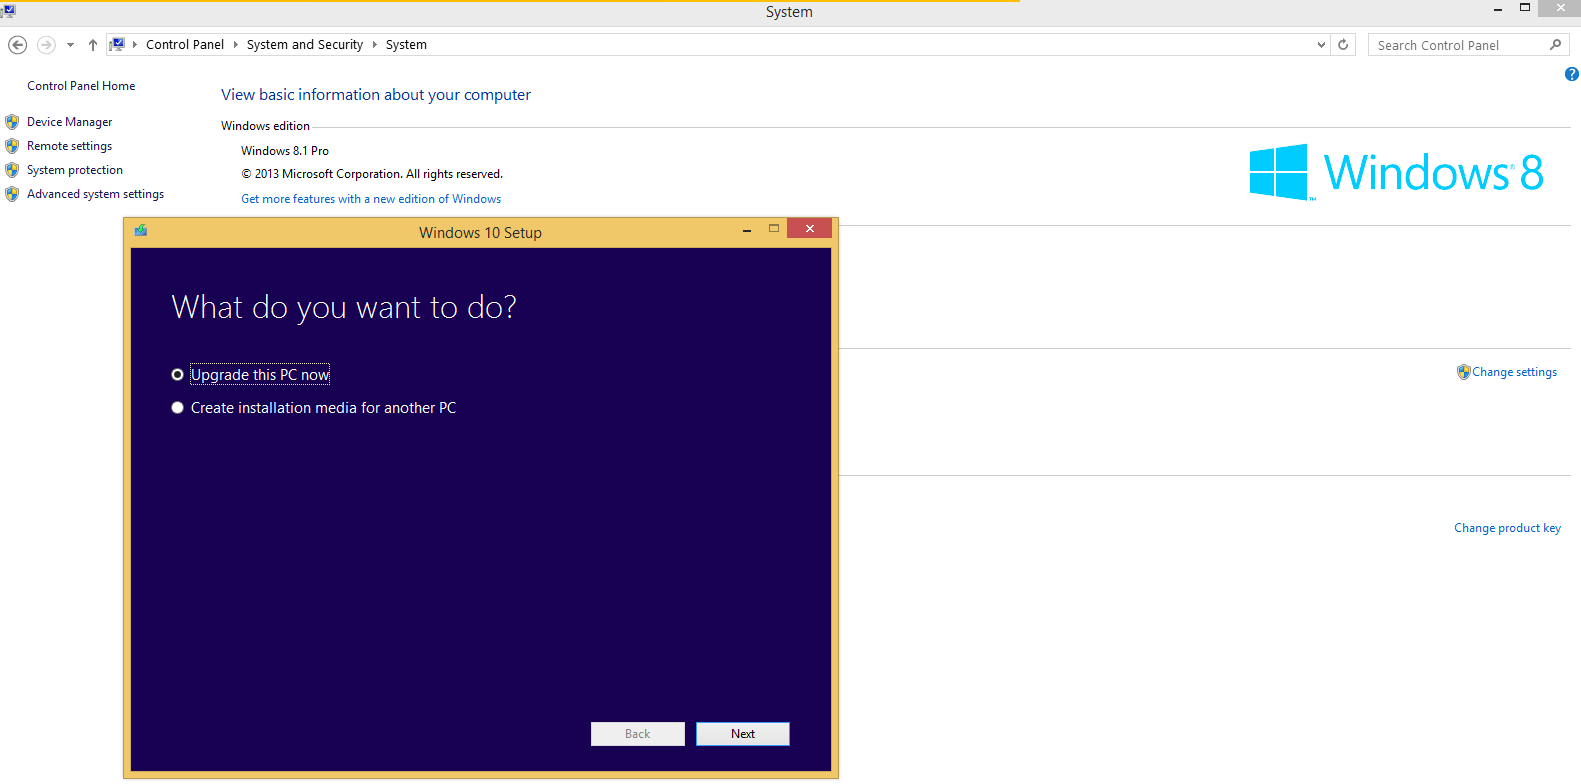
Task: Click the shield icon beside Change settings
Action: [1463, 372]
